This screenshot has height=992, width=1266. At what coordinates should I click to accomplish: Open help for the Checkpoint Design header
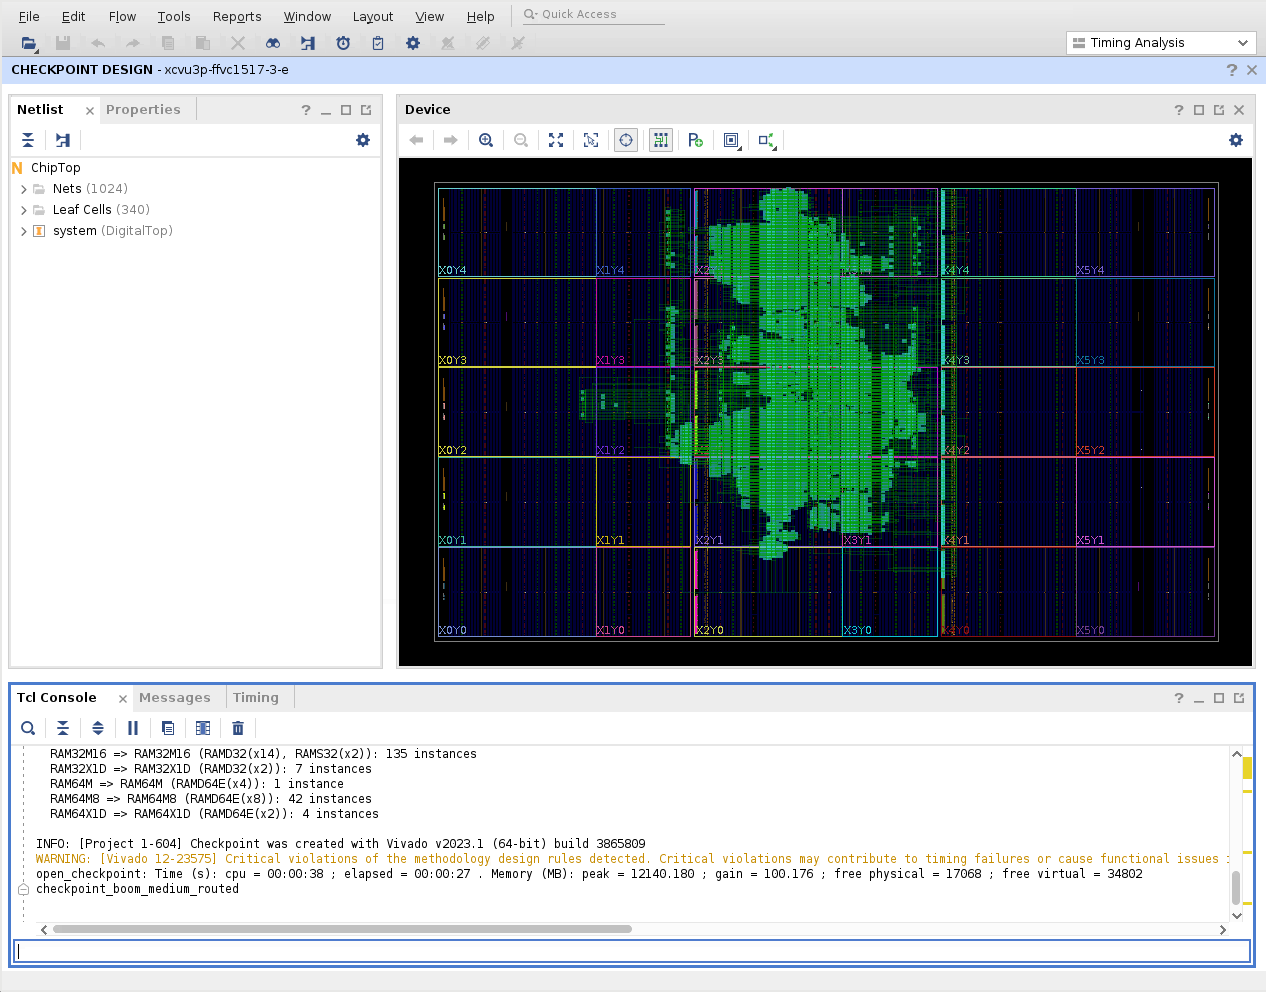[x=1232, y=70]
